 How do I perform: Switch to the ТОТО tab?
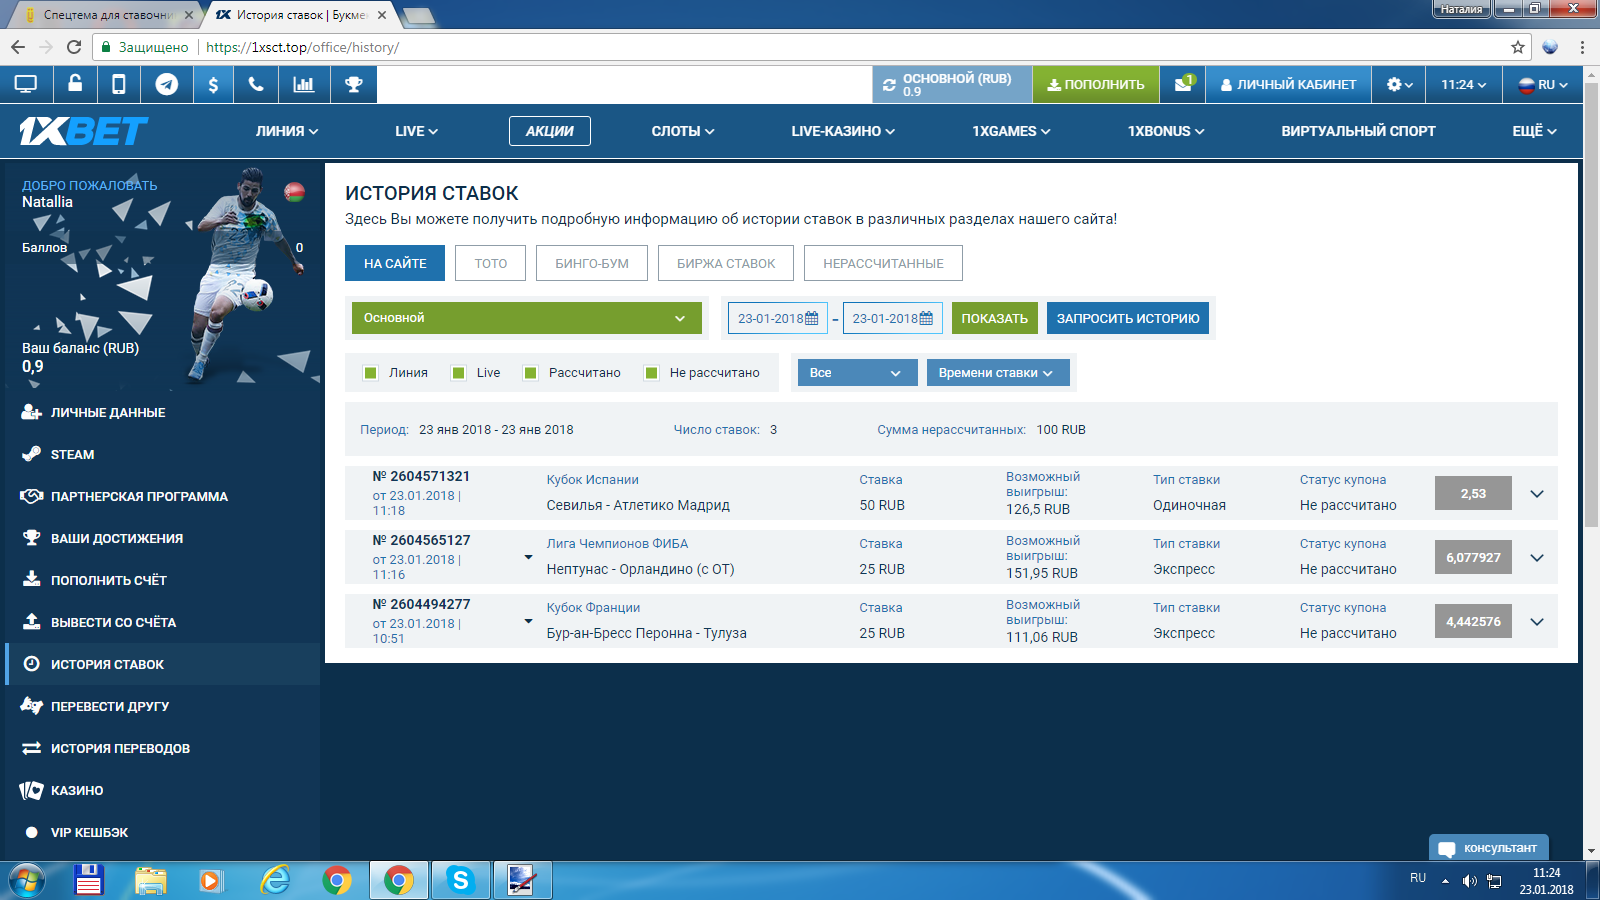(x=490, y=263)
